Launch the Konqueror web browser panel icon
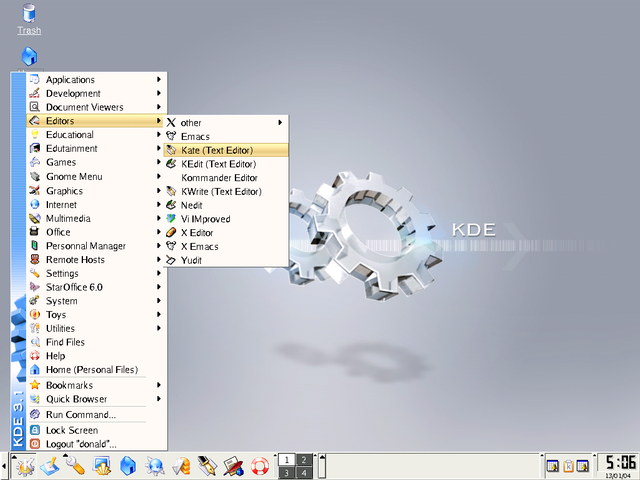 pyautogui.click(x=155, y=465)
